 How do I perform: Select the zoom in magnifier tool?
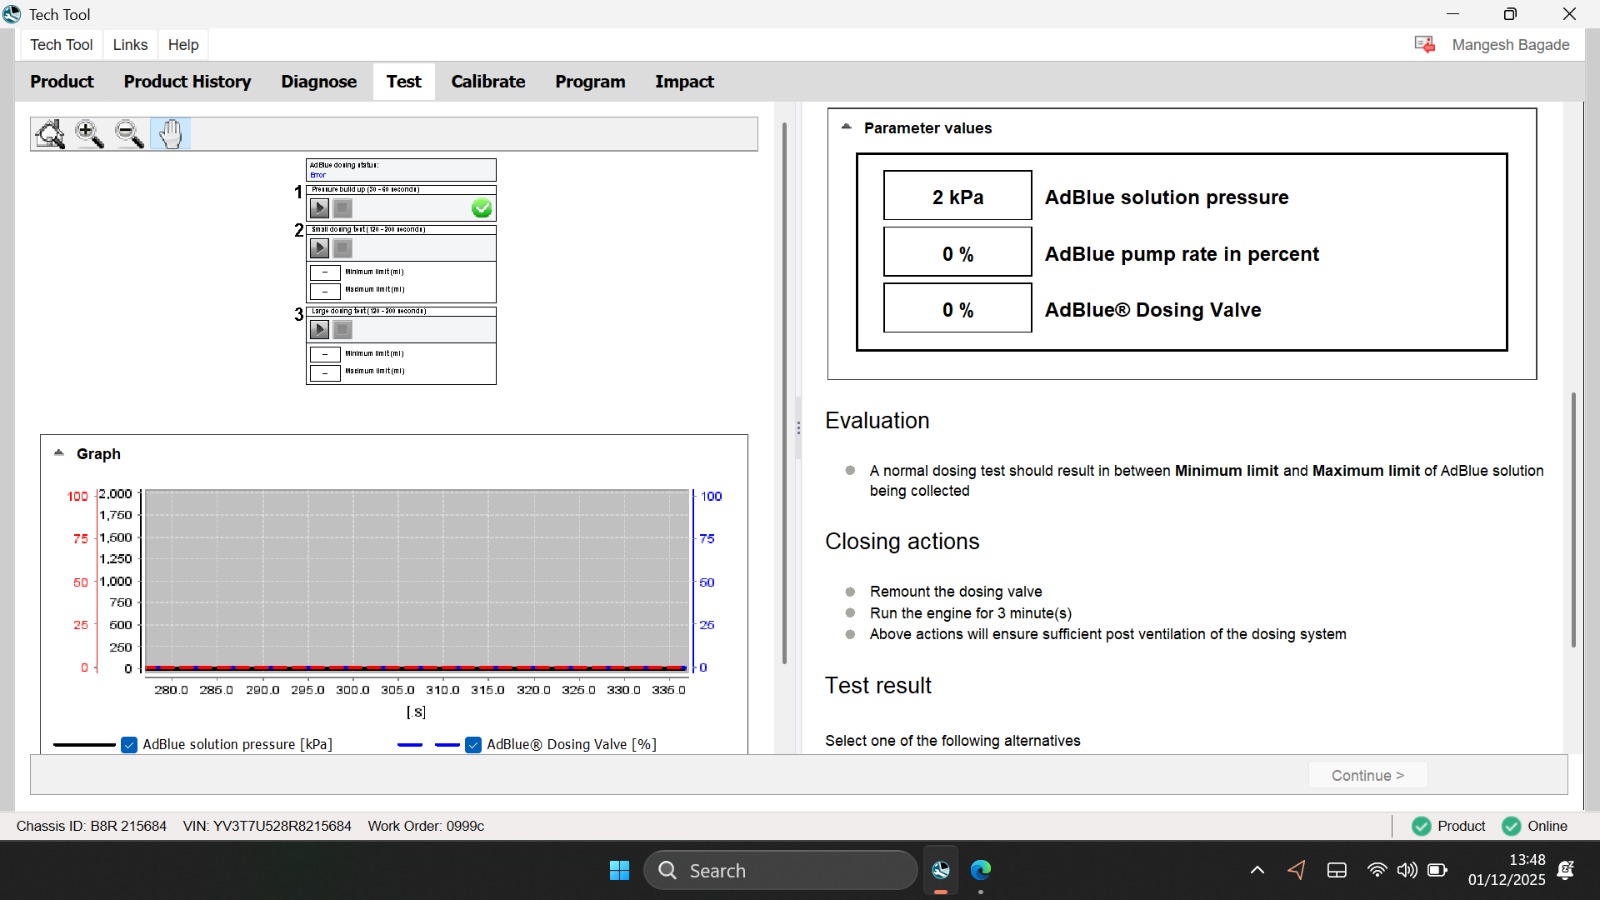90,134
